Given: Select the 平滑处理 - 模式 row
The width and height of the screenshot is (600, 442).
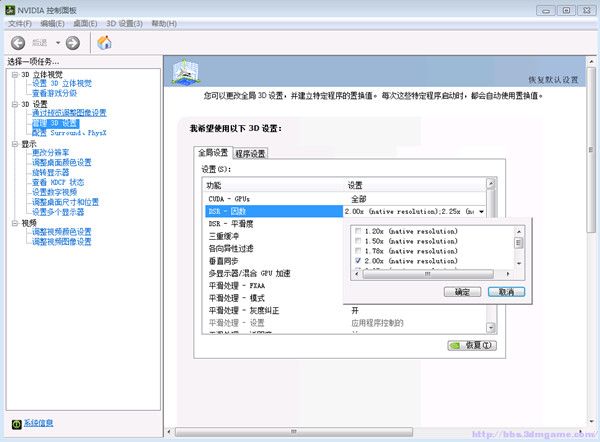Looking at the screenshot, I should point(274,298).
